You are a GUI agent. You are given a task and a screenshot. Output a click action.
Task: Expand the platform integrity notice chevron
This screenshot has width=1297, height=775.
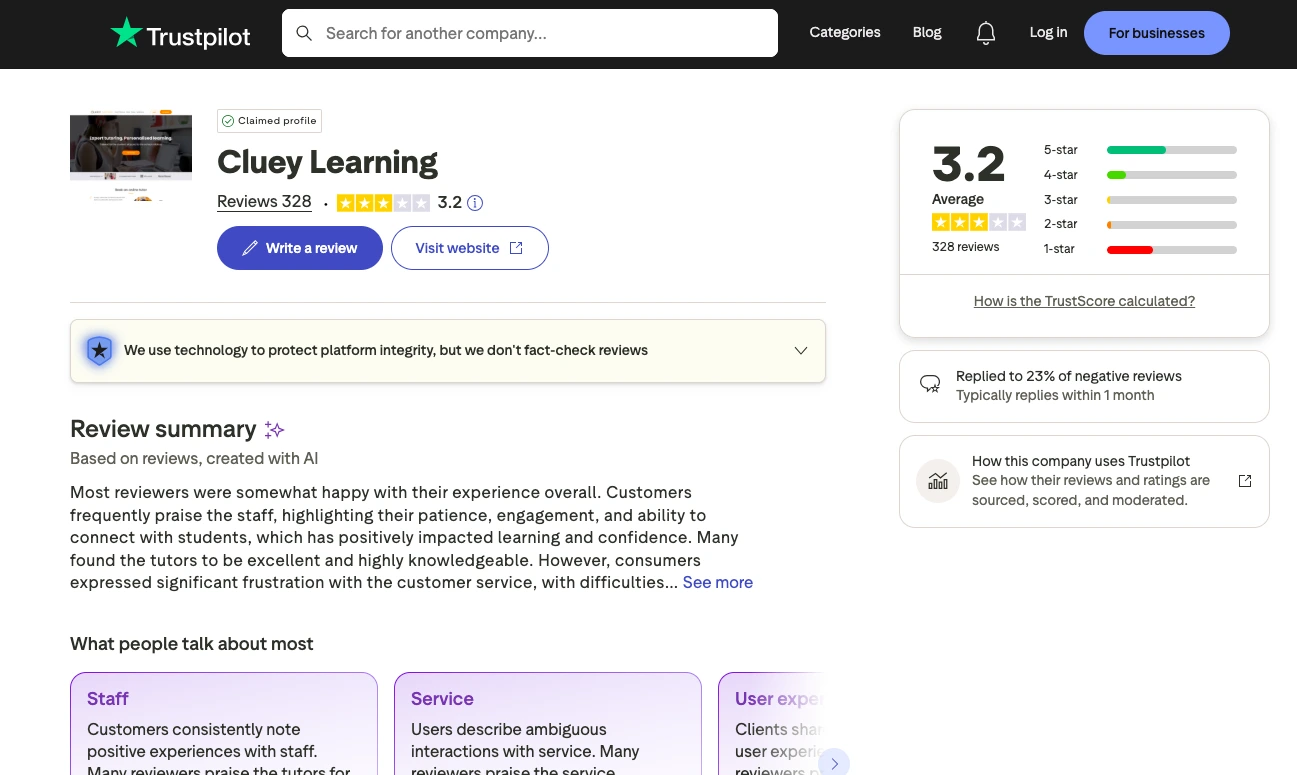[800, 350]
